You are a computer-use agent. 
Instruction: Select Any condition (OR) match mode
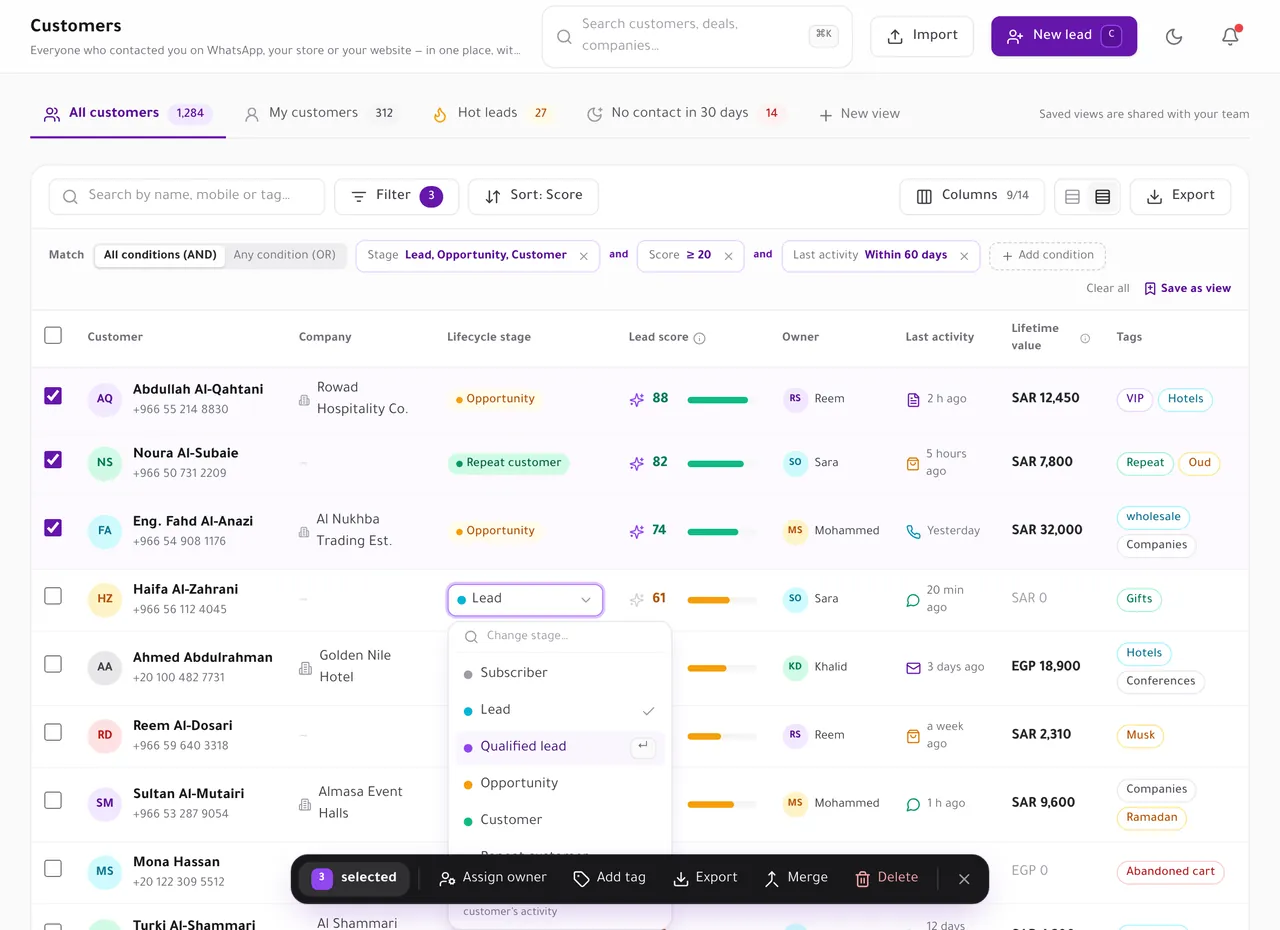pyautogui.click(x=285, y=255)
